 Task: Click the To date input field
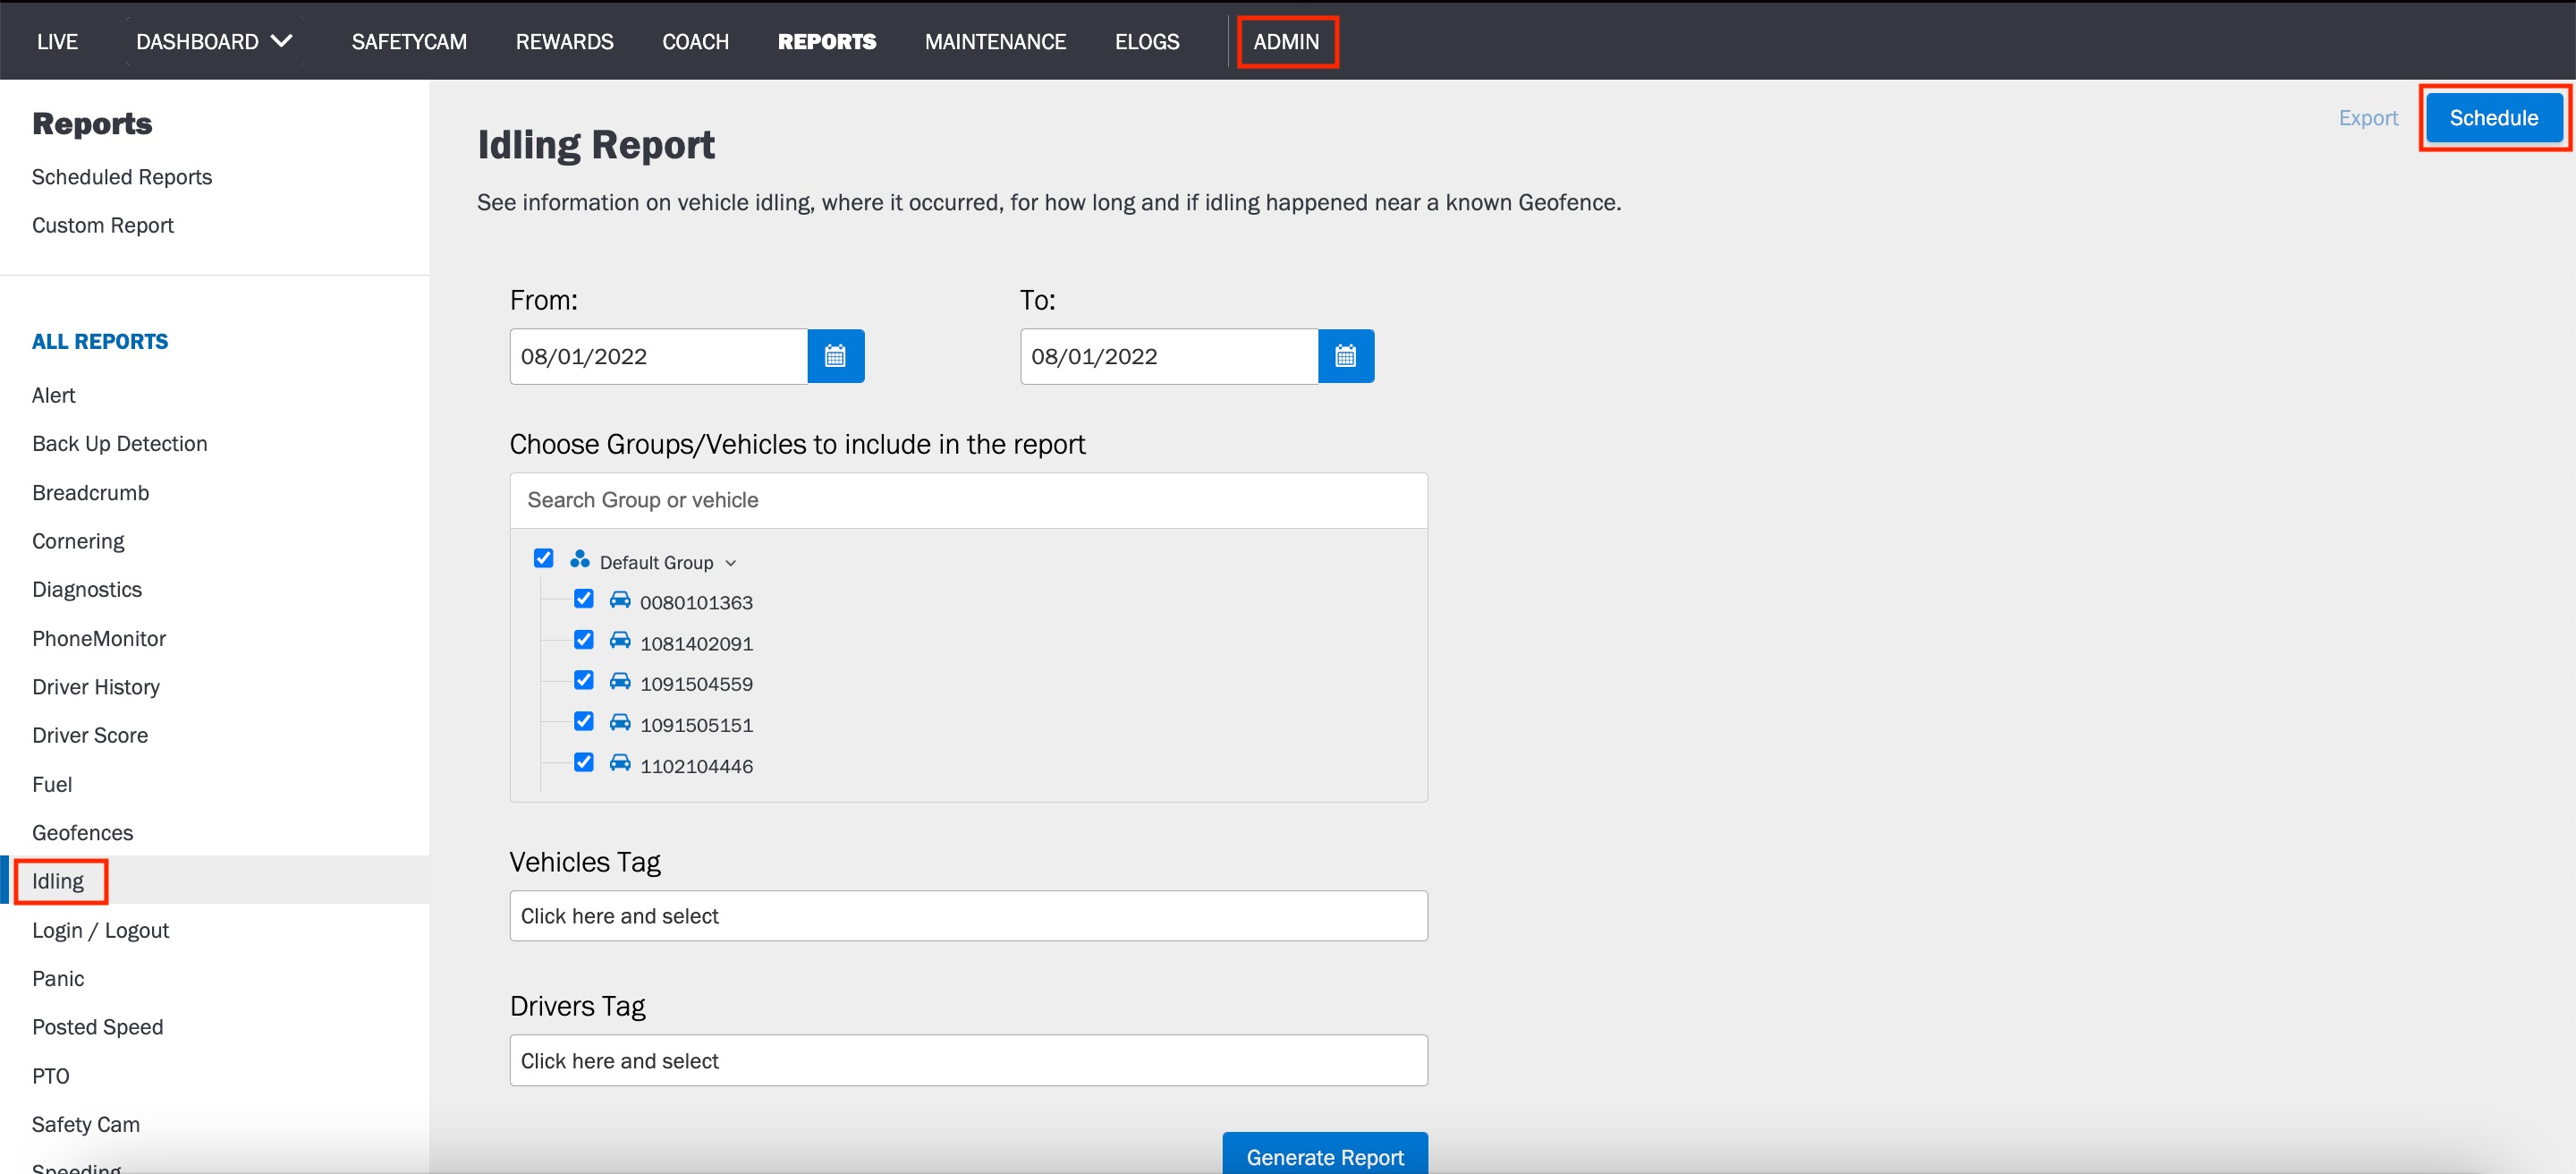[x=1168, y=356]
